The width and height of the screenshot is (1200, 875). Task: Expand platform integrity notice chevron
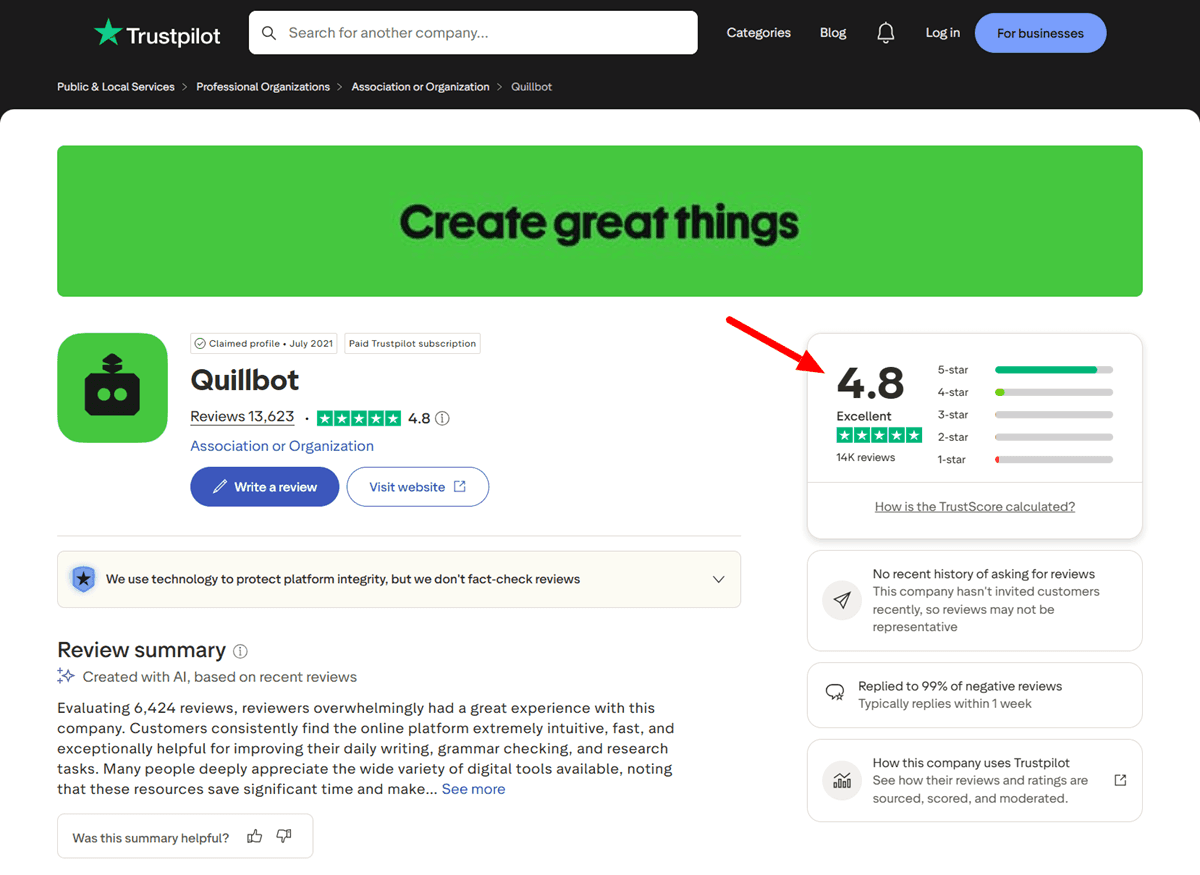[718, 579]
